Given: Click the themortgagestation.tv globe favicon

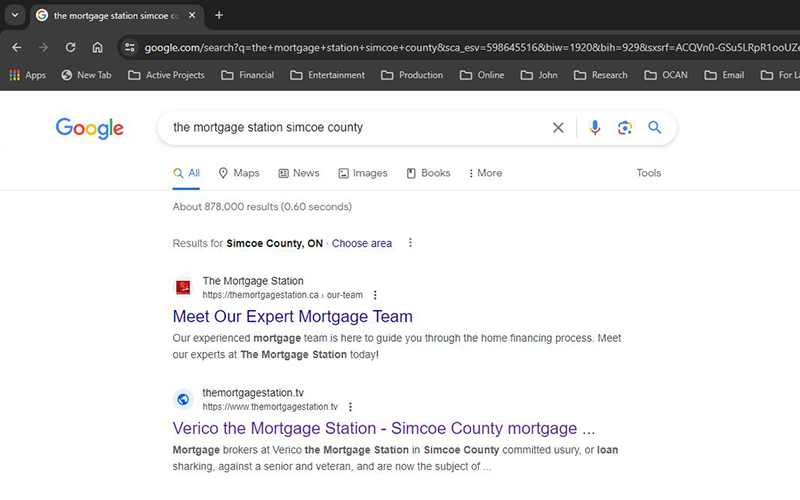Looking at the screenshot, I should (183, 399).
